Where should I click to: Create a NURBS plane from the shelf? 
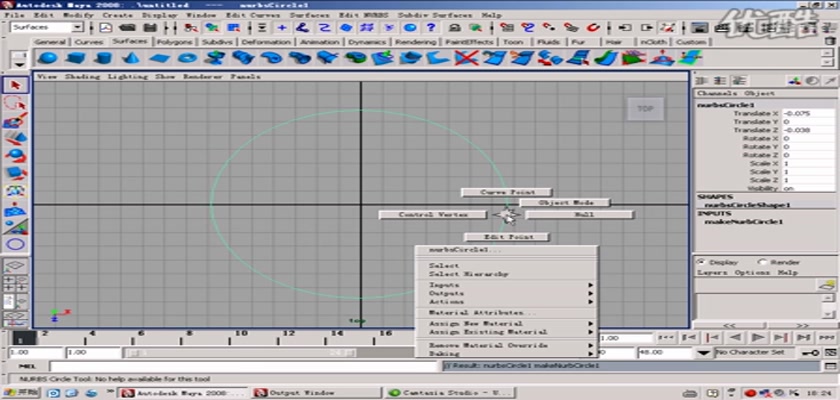click(x=159, y=57)
